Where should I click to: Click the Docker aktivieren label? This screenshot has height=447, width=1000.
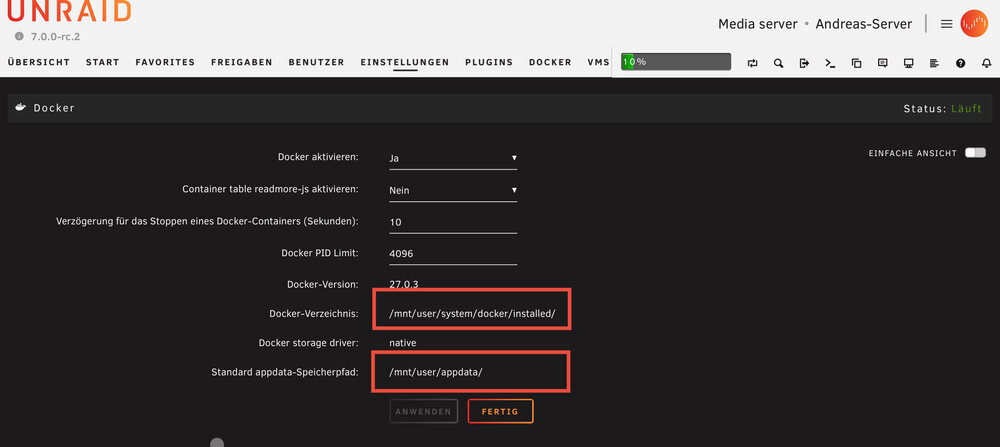pos(318,157)
